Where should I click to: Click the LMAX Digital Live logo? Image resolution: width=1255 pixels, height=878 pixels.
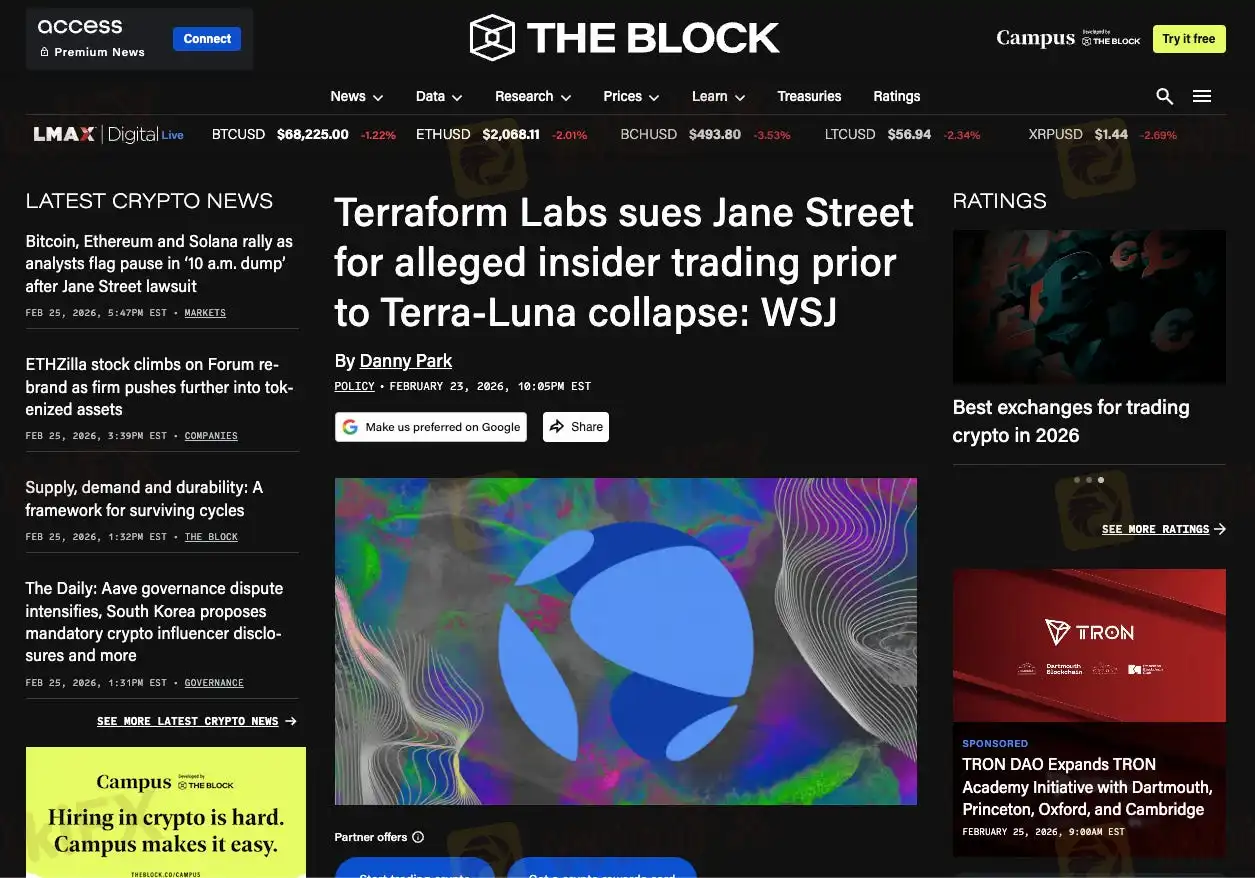(108, 134)
